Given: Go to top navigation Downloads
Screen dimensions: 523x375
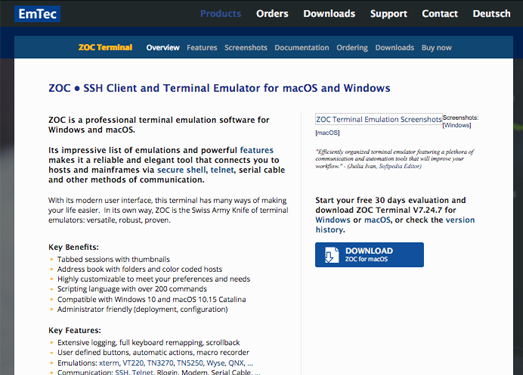Looking at the screenshot, I should 329,14.
